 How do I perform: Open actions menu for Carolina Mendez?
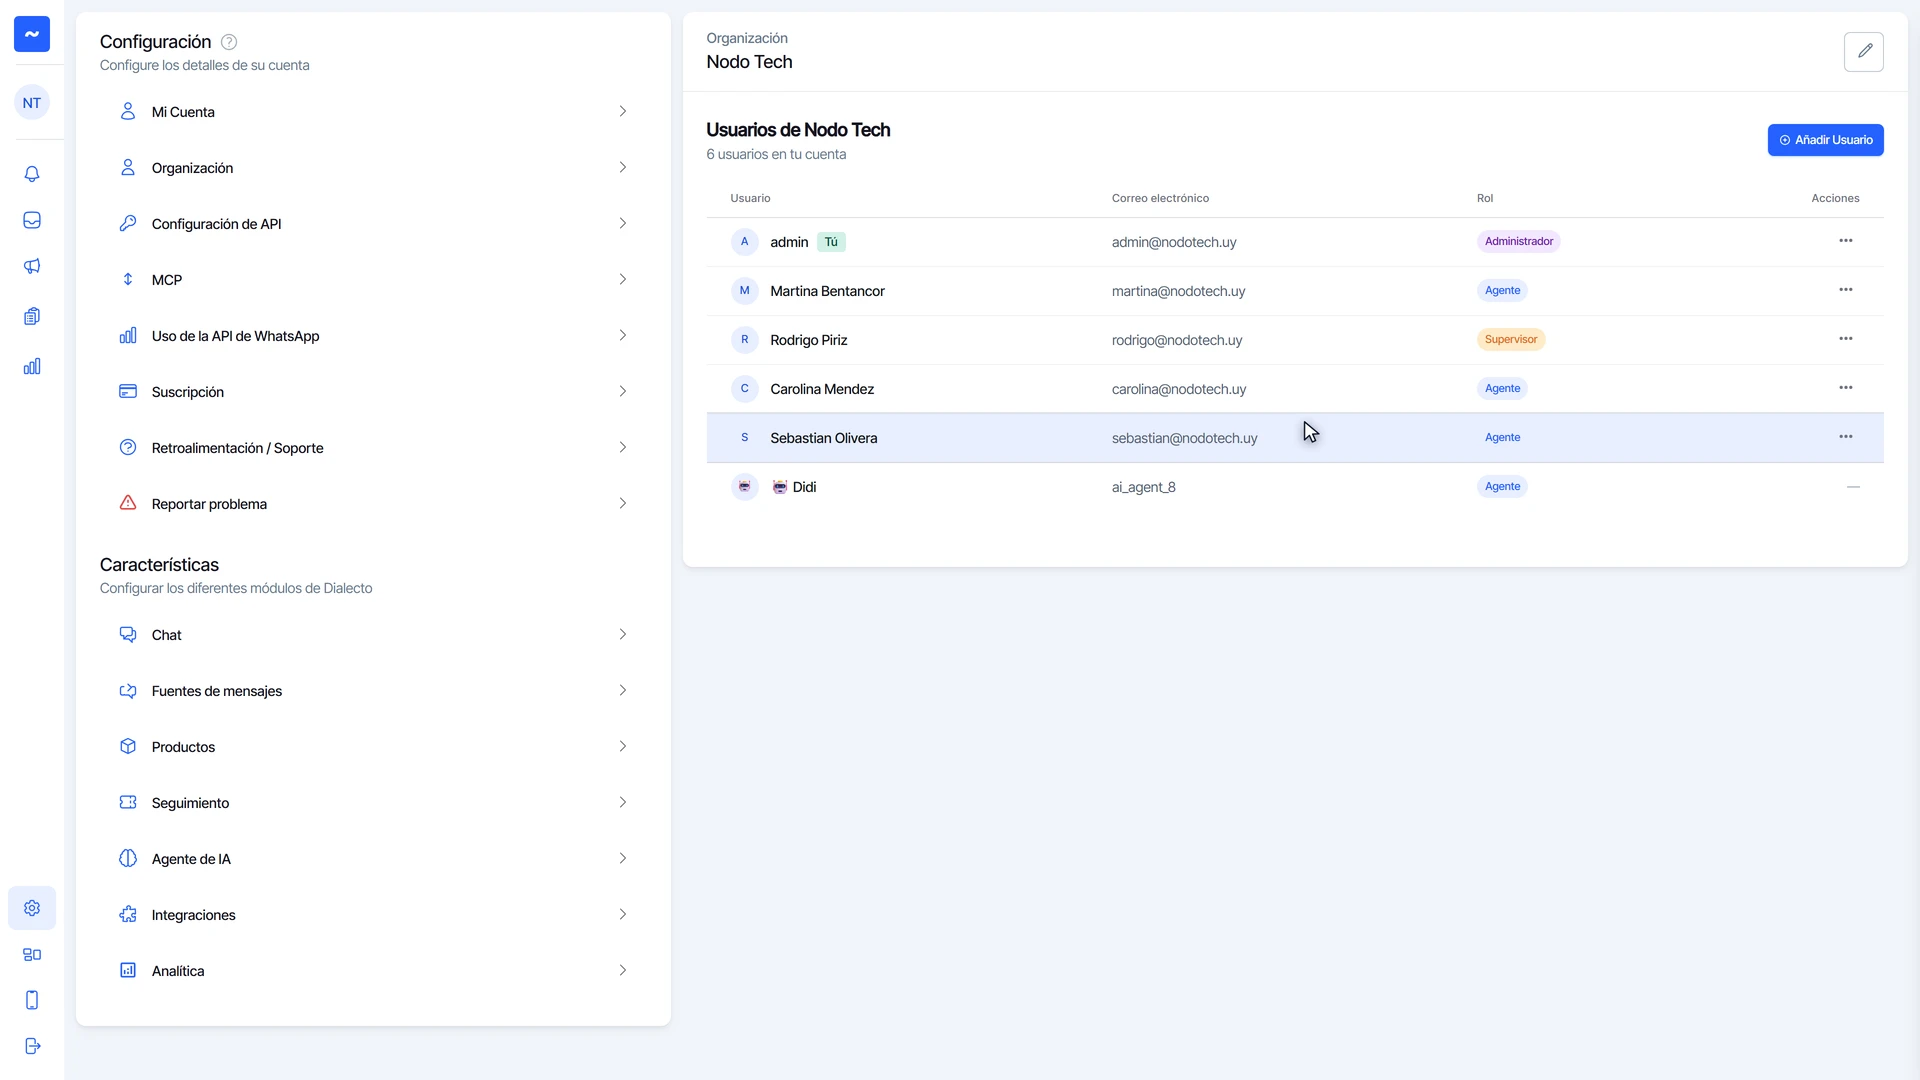click(x=1846, y=388)
